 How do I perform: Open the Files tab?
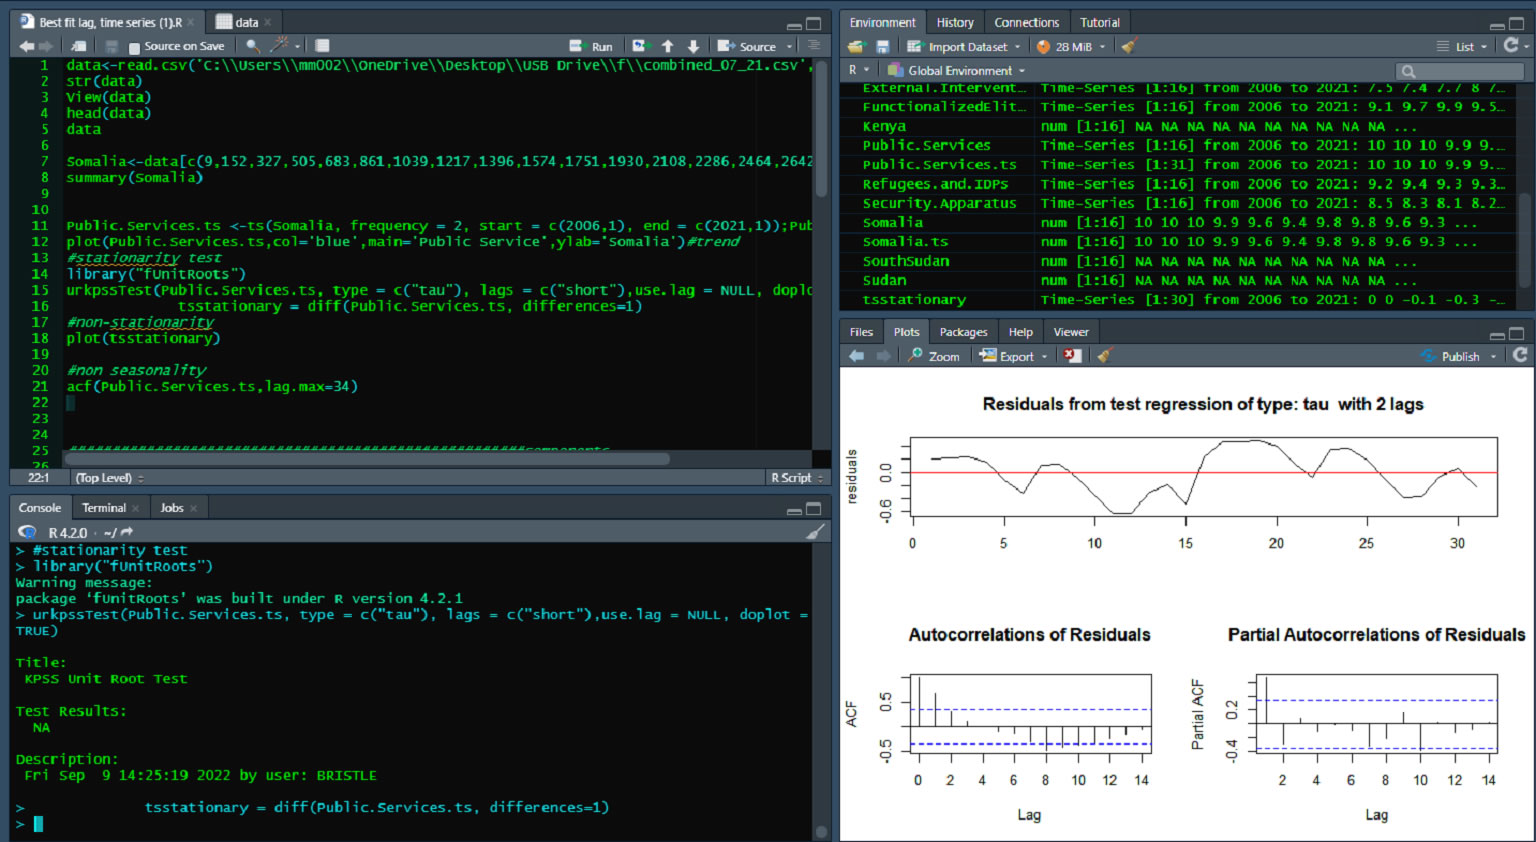[861, 332]
